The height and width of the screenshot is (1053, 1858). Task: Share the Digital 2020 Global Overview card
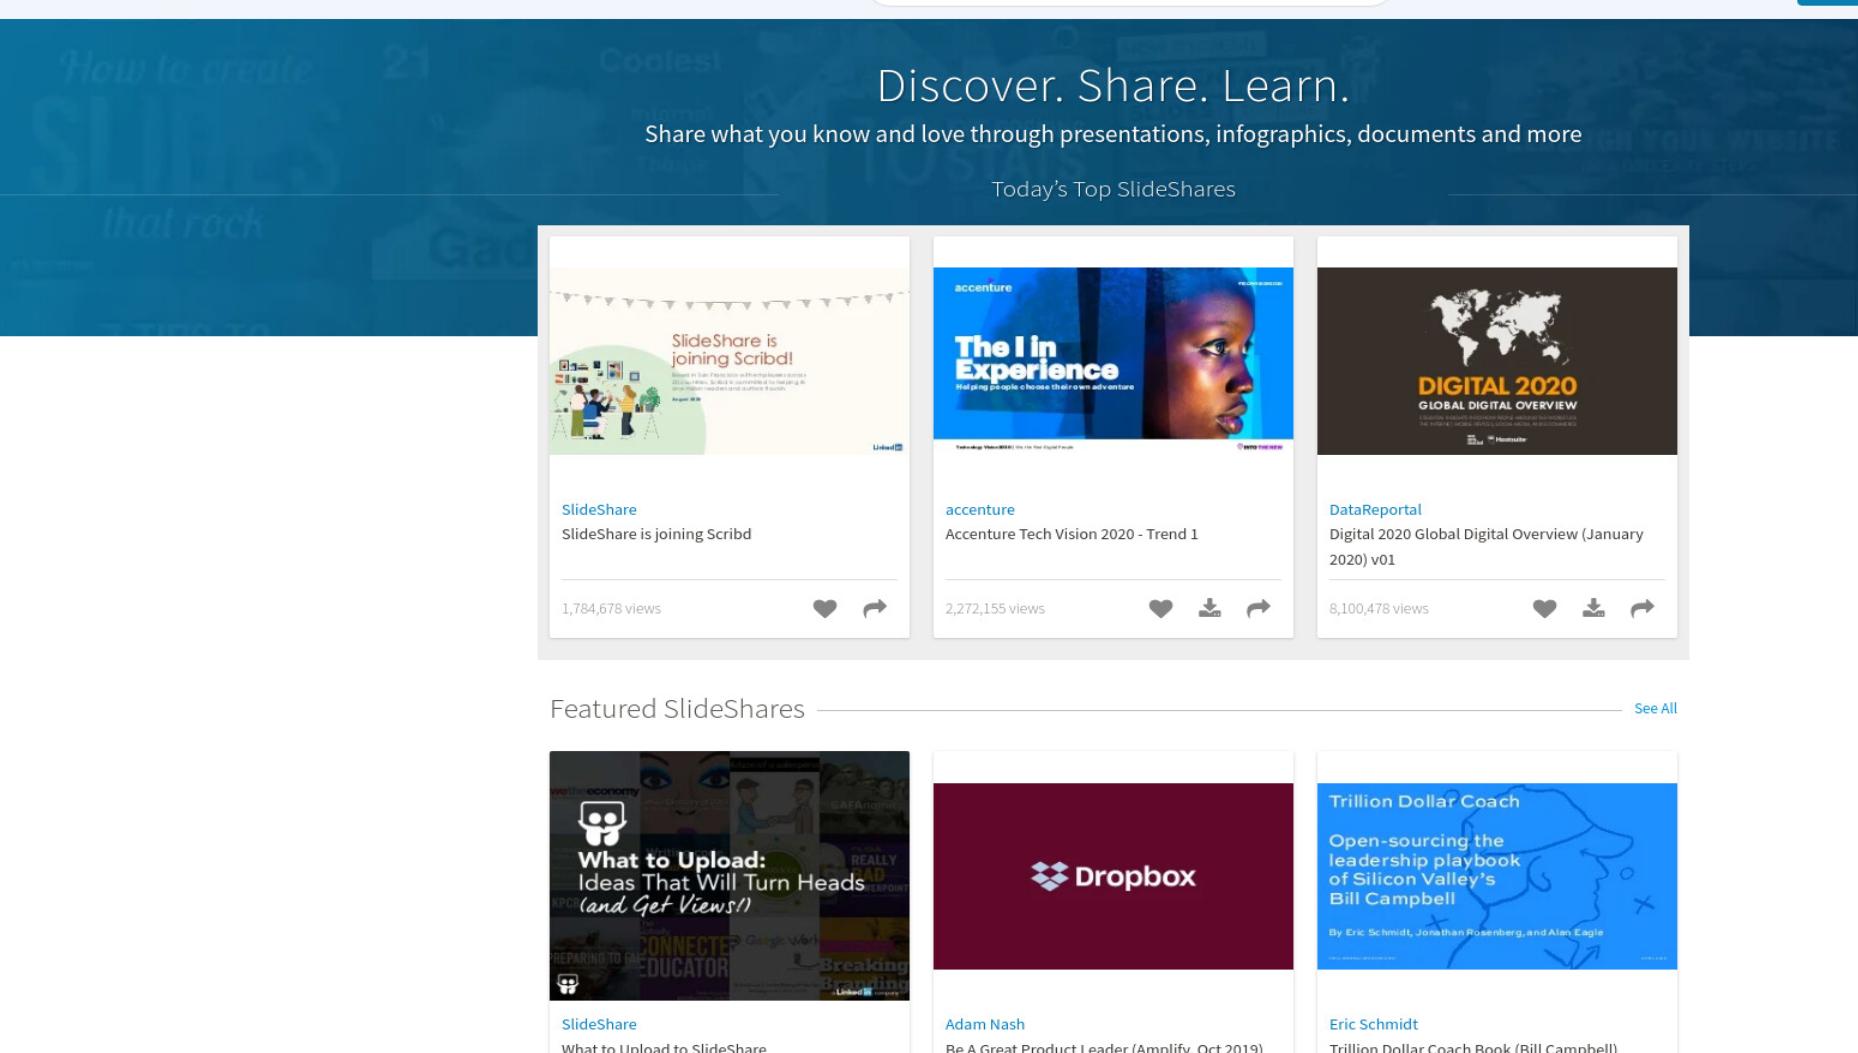pyautogui.click(x=1642, y=608)
